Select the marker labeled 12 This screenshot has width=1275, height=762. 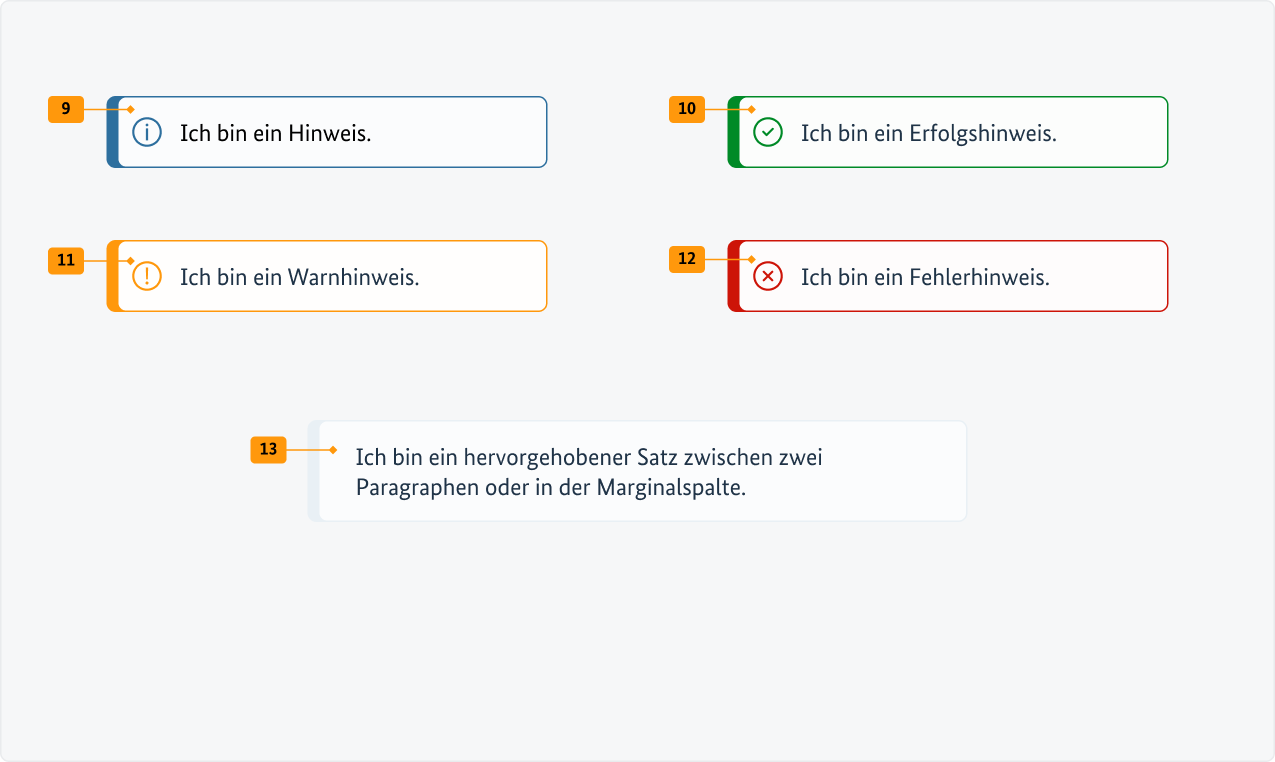pos(687,260)
